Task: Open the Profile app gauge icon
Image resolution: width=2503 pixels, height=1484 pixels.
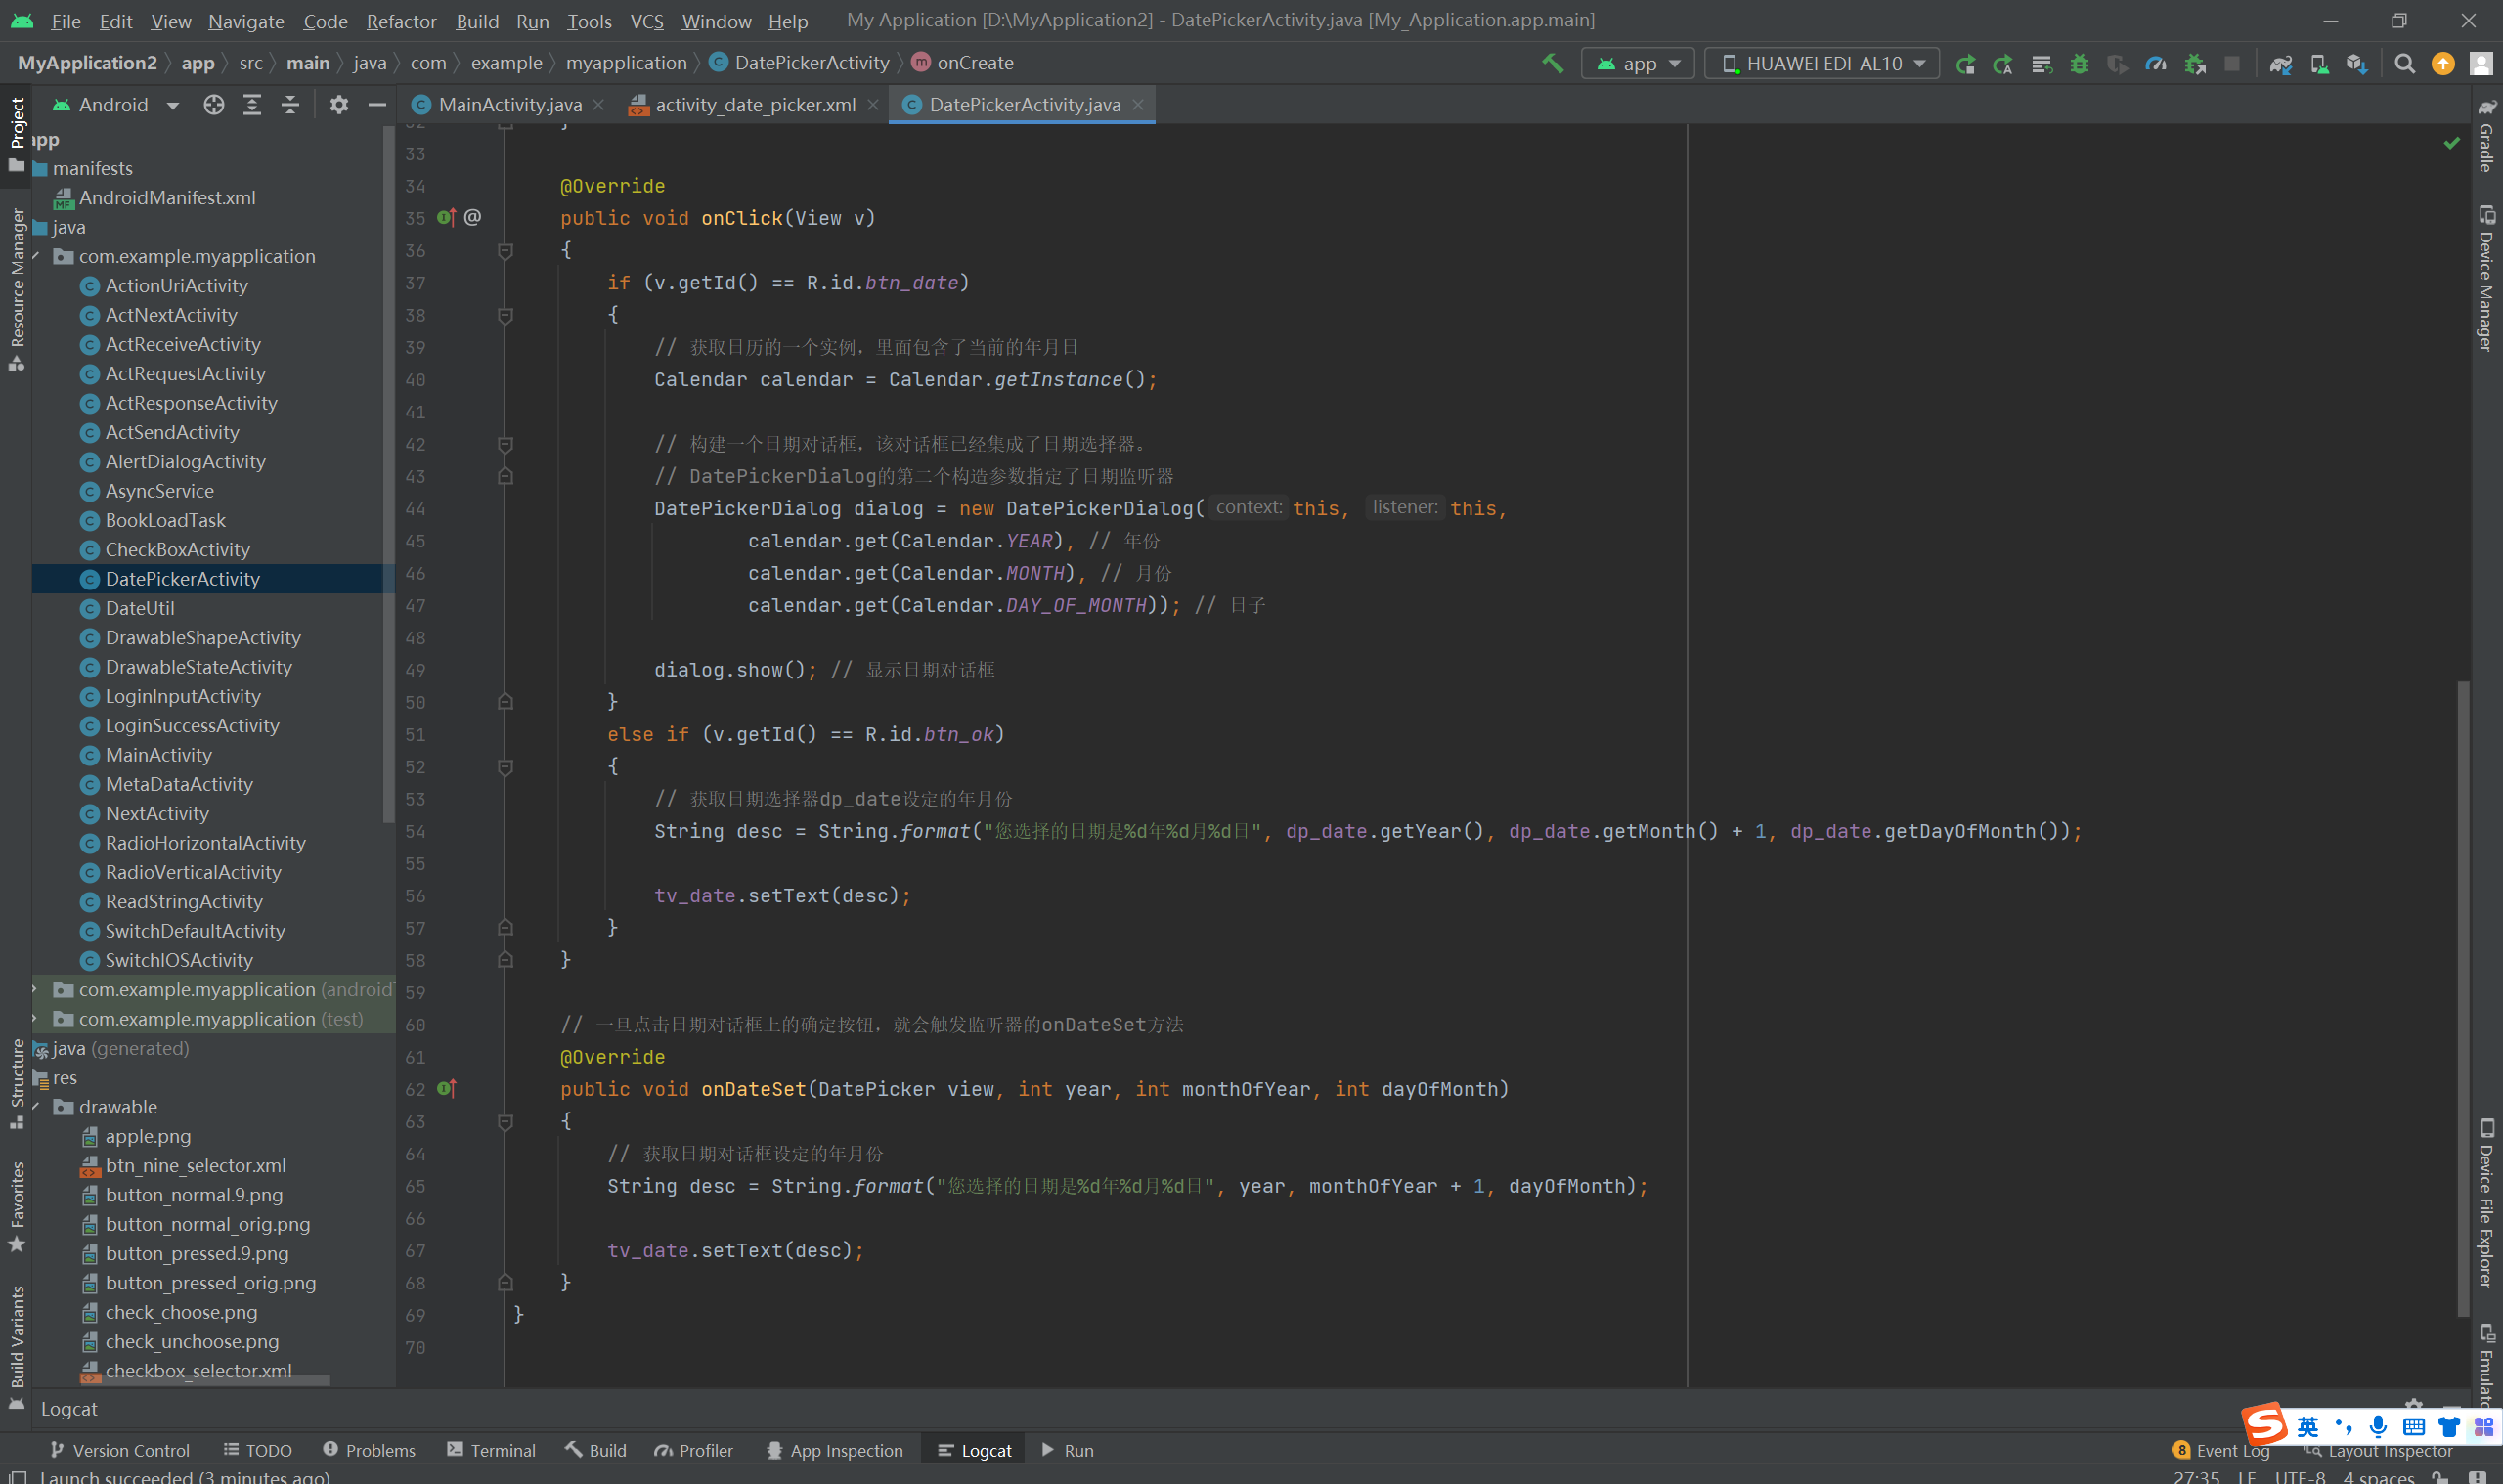Action: tap(2156, 64)
